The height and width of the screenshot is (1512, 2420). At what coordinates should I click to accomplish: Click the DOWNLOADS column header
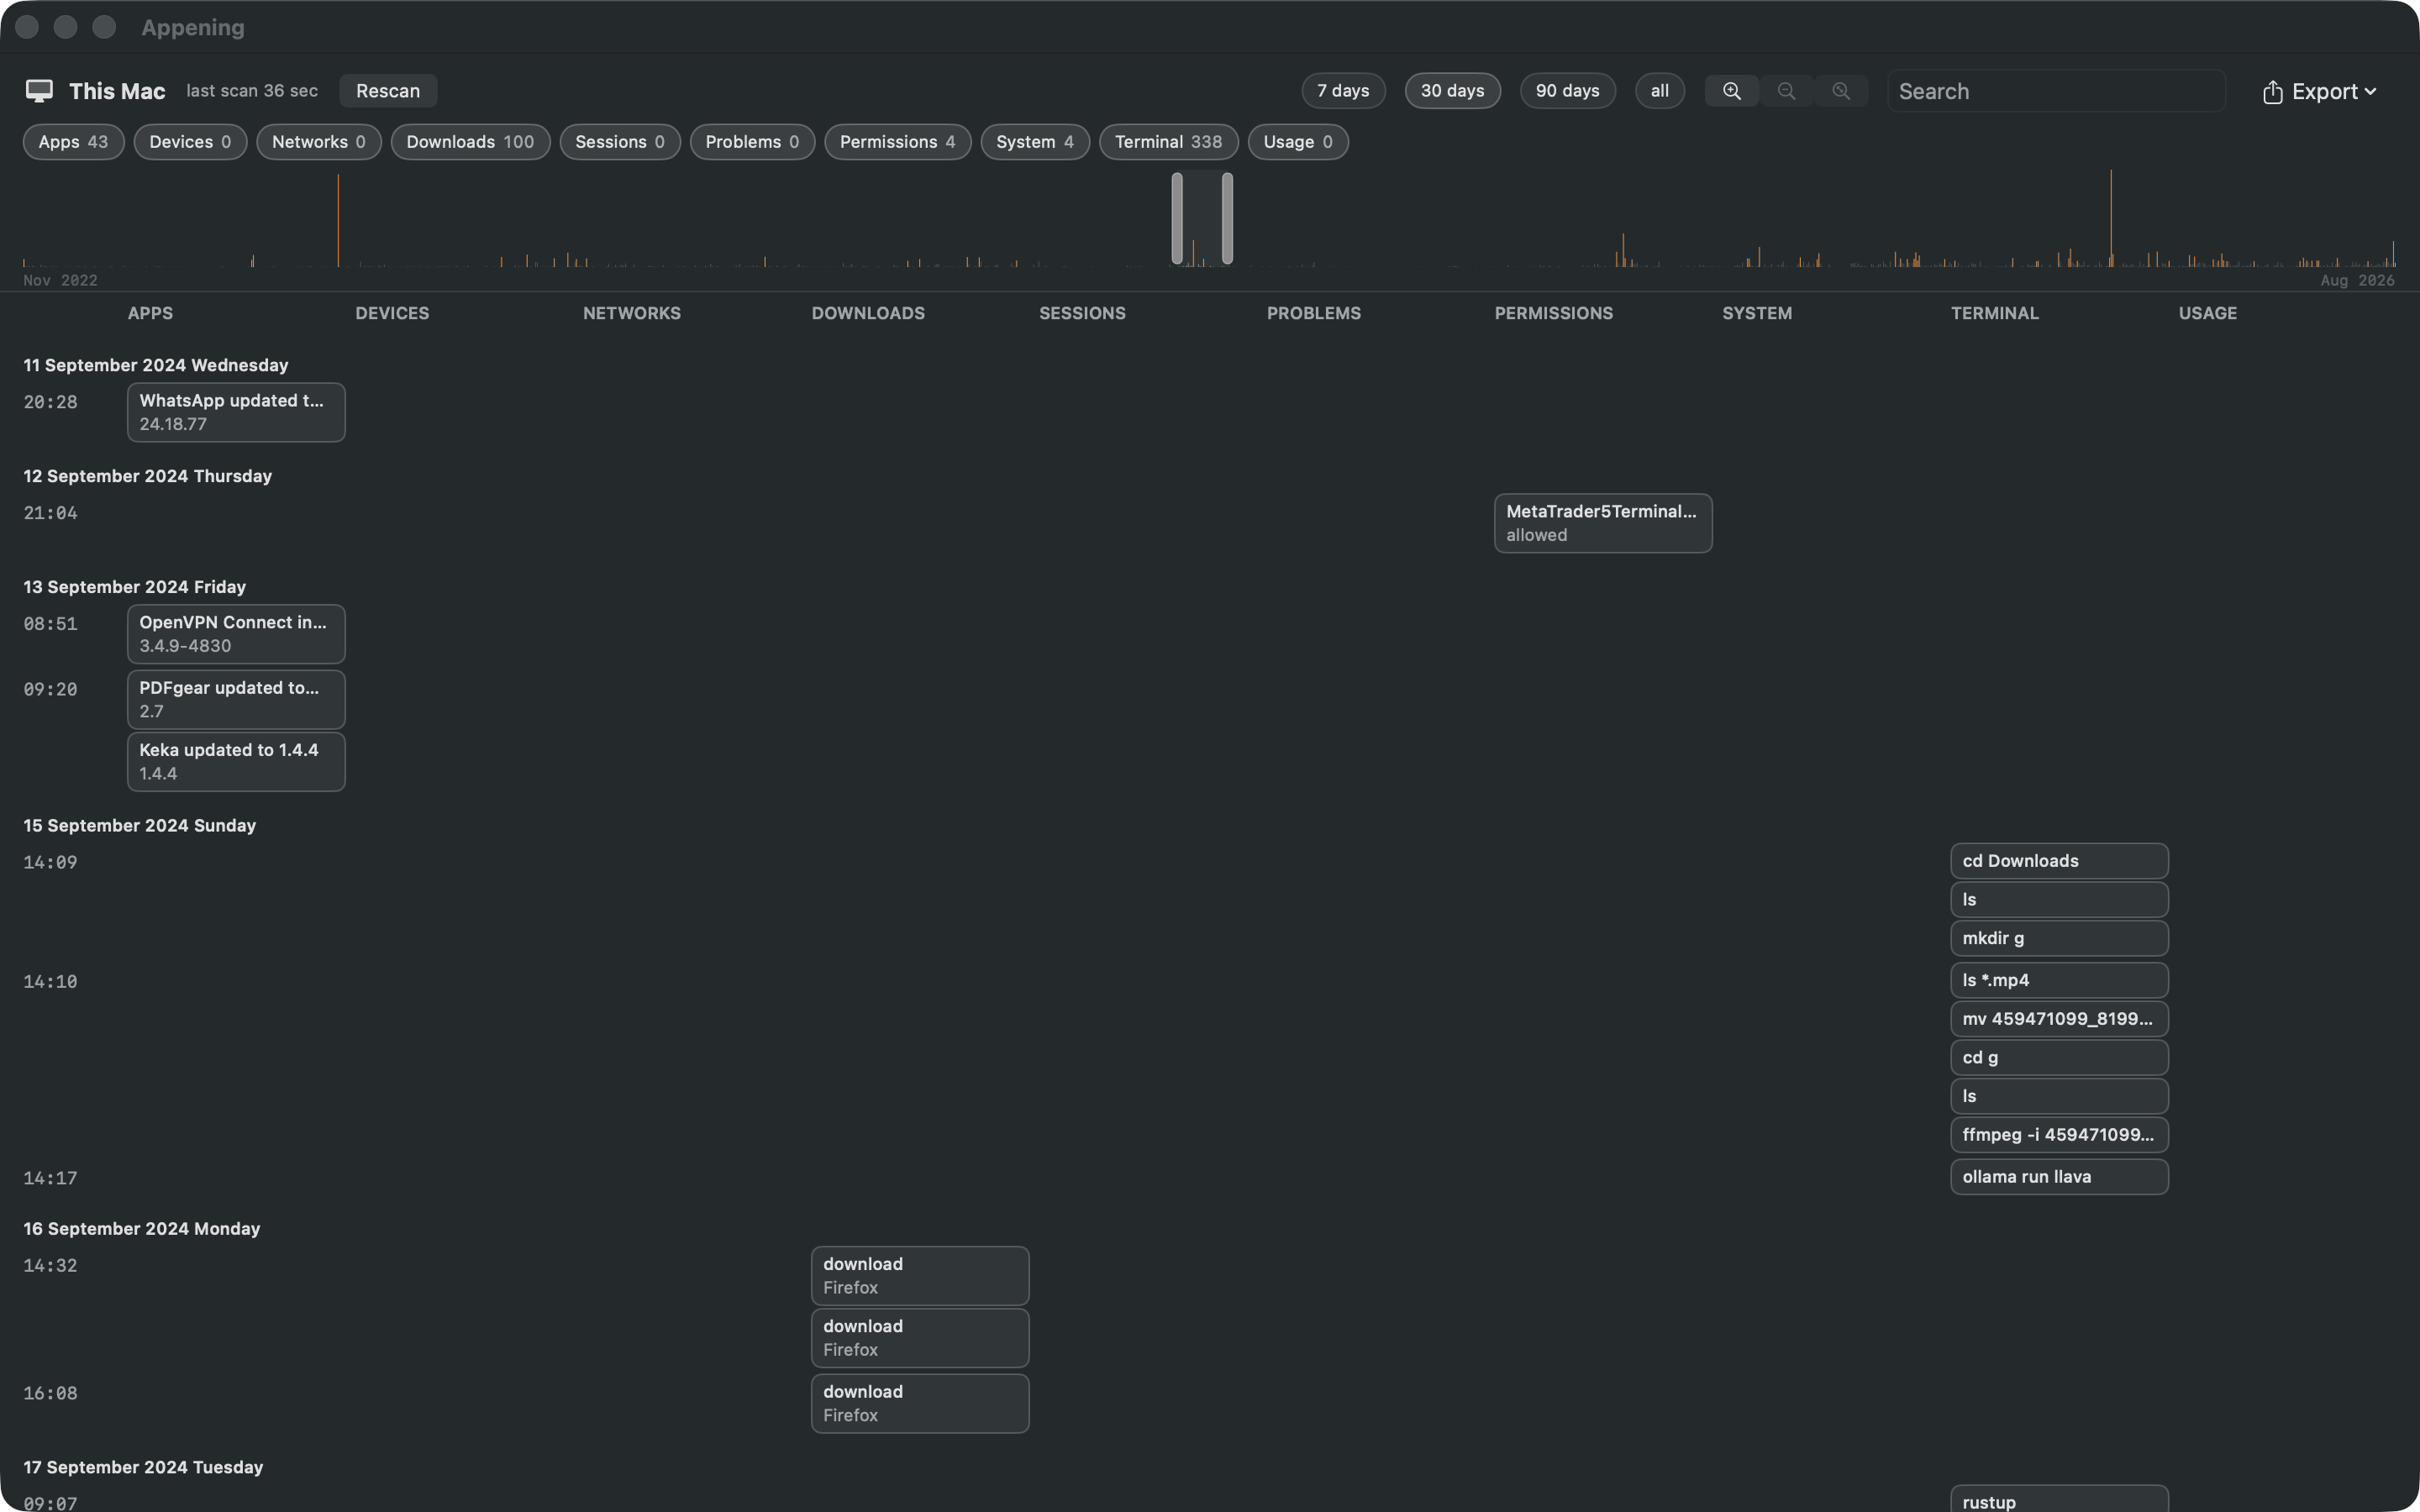868,313
